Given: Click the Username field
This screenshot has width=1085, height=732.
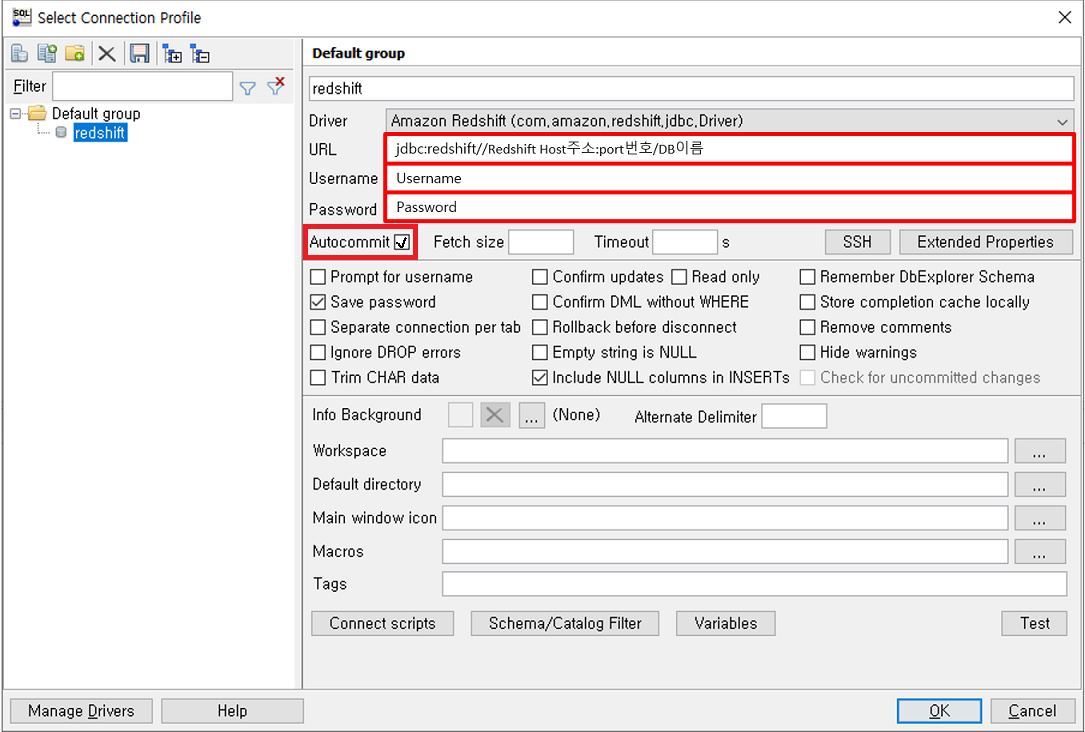Looking at the screenshot, I should click(x=729, y=179).
